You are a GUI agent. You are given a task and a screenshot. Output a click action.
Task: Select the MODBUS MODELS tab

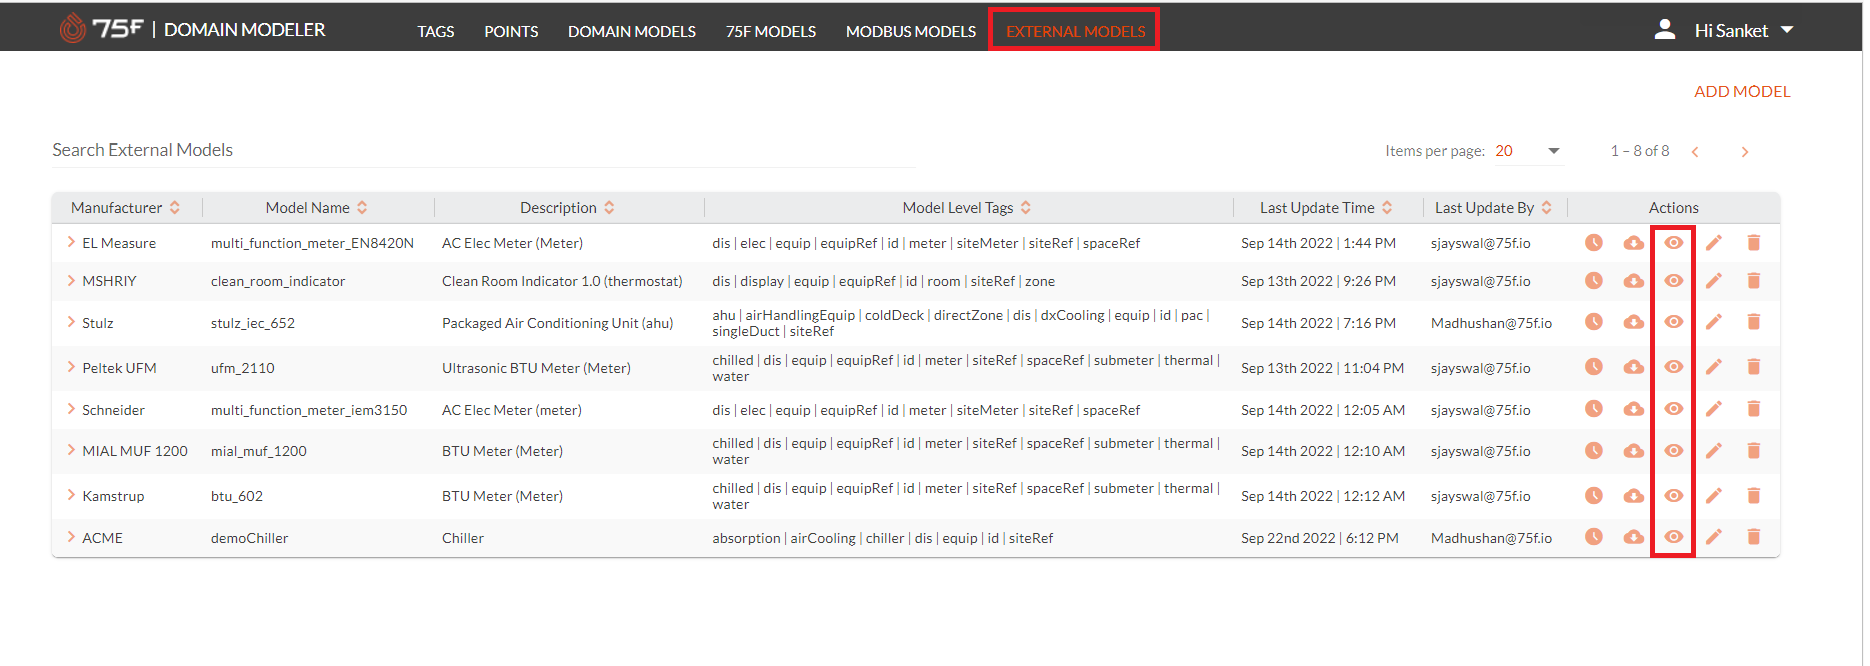[911, 32]
